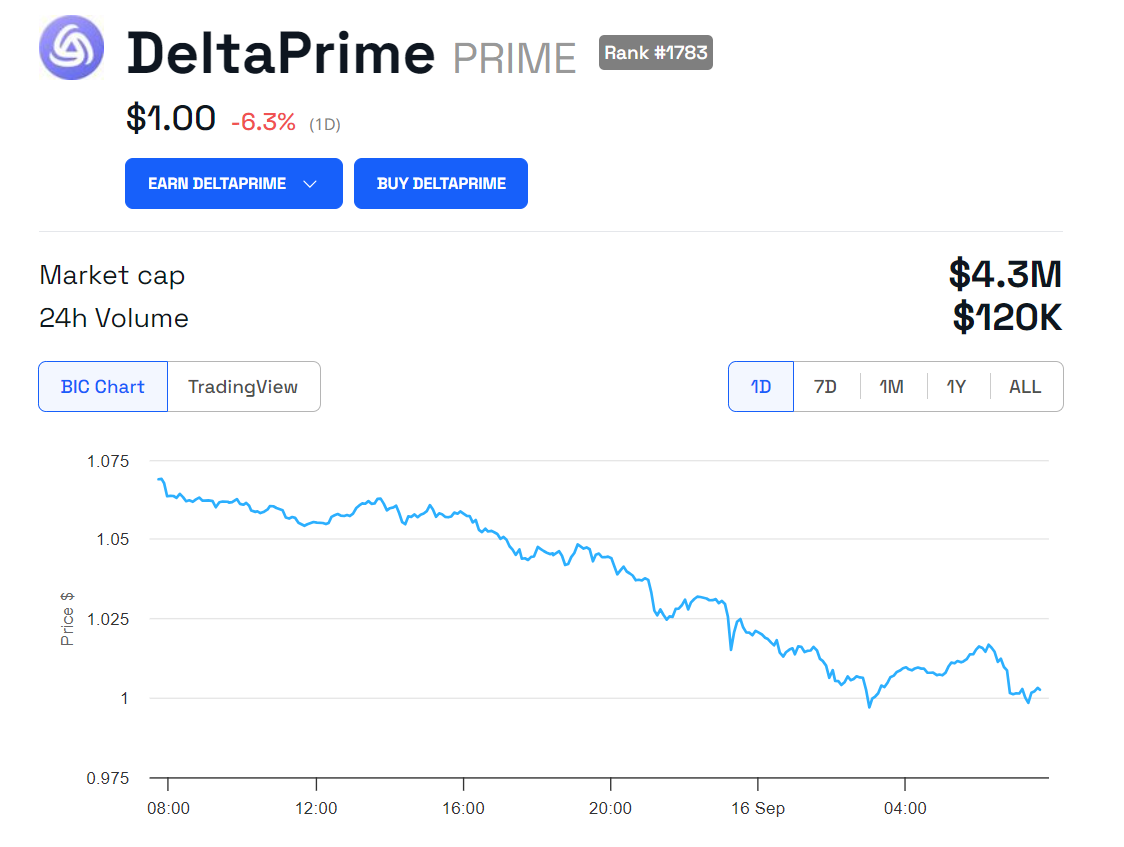1124x847 pixels.
Task: Click the price line's lowest dip point
Action: [869, 706]
